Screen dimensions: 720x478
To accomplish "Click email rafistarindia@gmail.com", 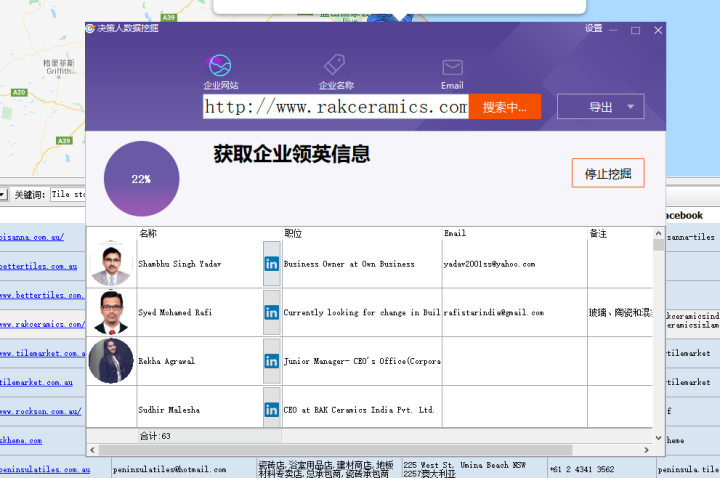I will tap(494, 313).
